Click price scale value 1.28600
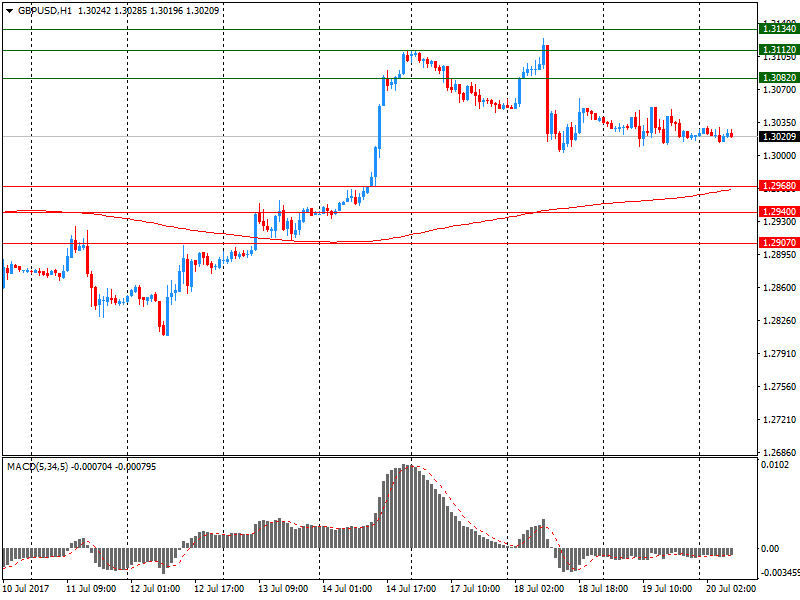The width and height of the screenshot is (800, 600). (x=779, y=288)
